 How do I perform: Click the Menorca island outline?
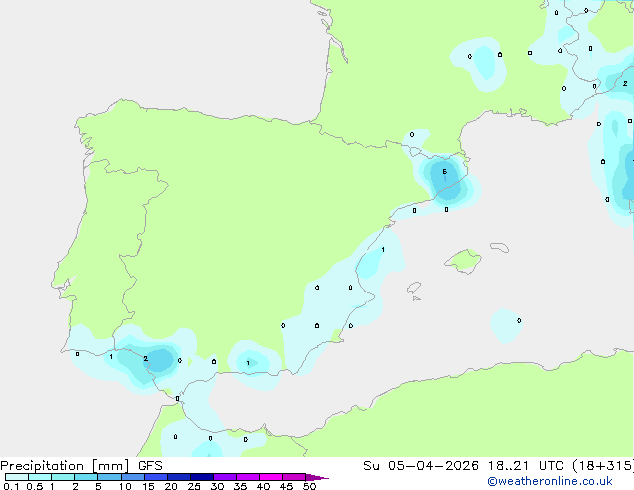[500, 247]
